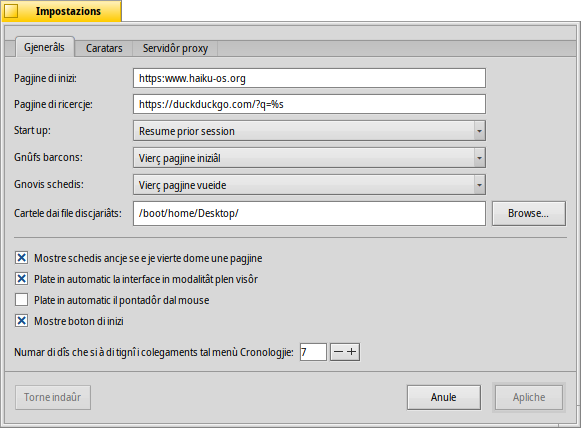Switch to the Gjenerâls tab
Viewport: 581px width, 428px height.
click(44, 47)
